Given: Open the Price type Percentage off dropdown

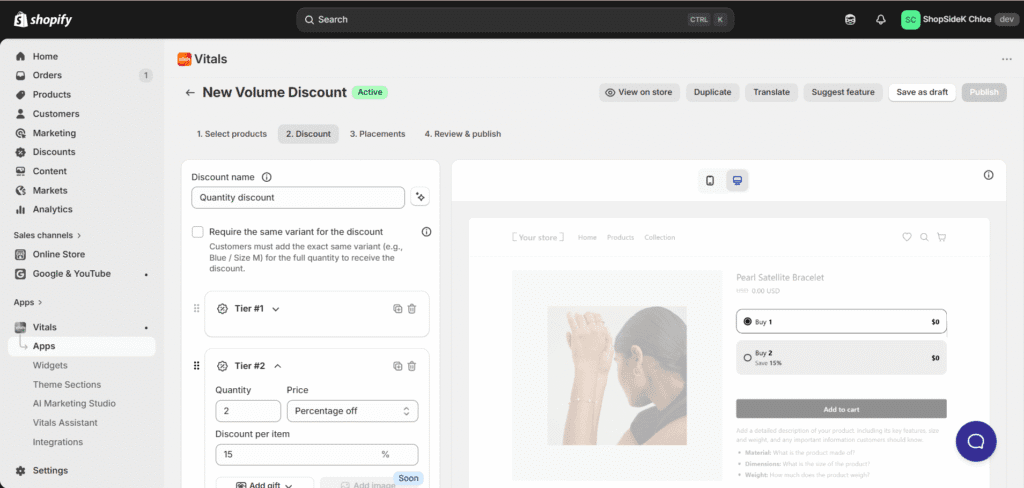Looking at the screenshot, I should click(x=353, y=411).
